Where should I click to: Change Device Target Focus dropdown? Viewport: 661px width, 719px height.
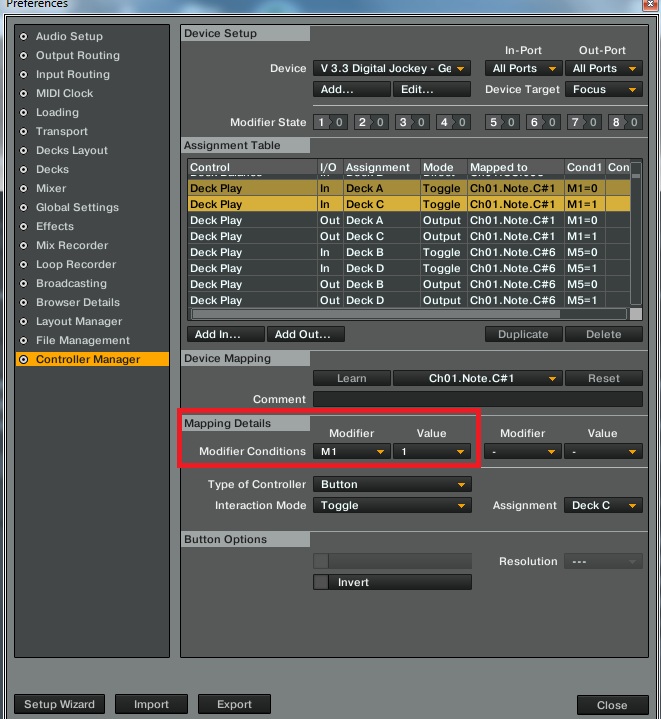[x=604, y=89]
